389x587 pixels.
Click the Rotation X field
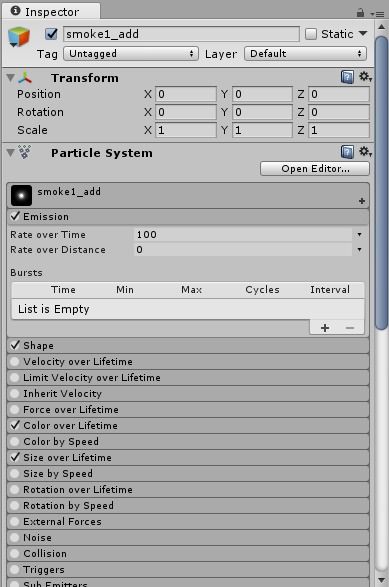point(186,112)
